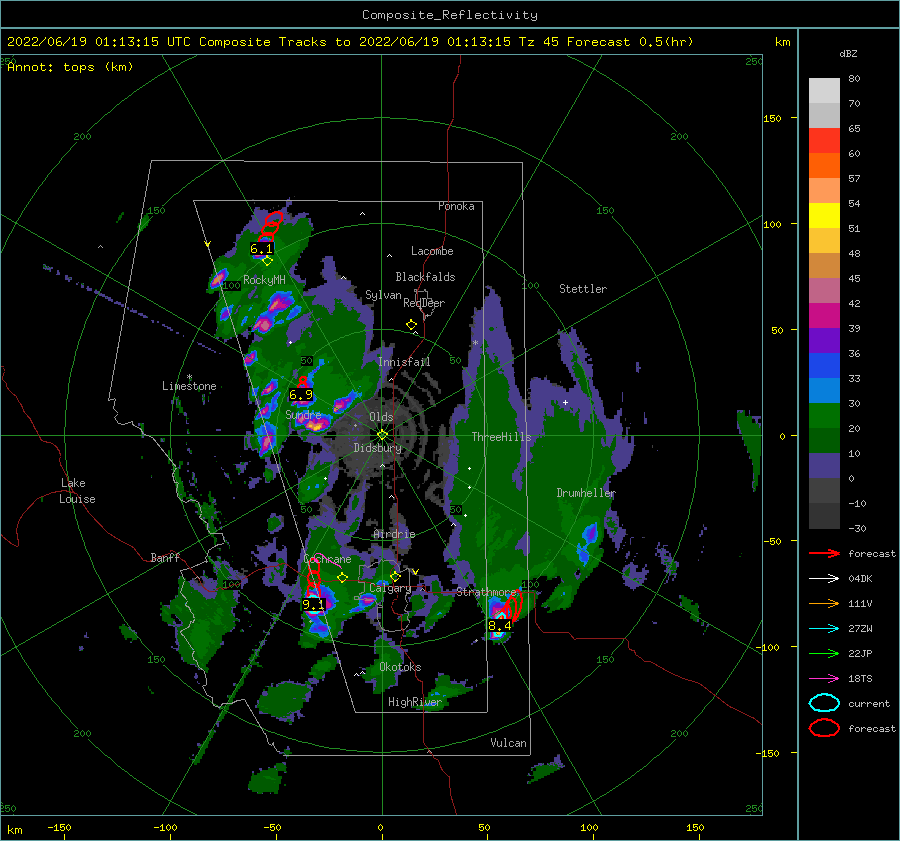900x841 pixels.
Task: Click the slate purple swatch between 10 and 0
Action: tap(824, 466)
